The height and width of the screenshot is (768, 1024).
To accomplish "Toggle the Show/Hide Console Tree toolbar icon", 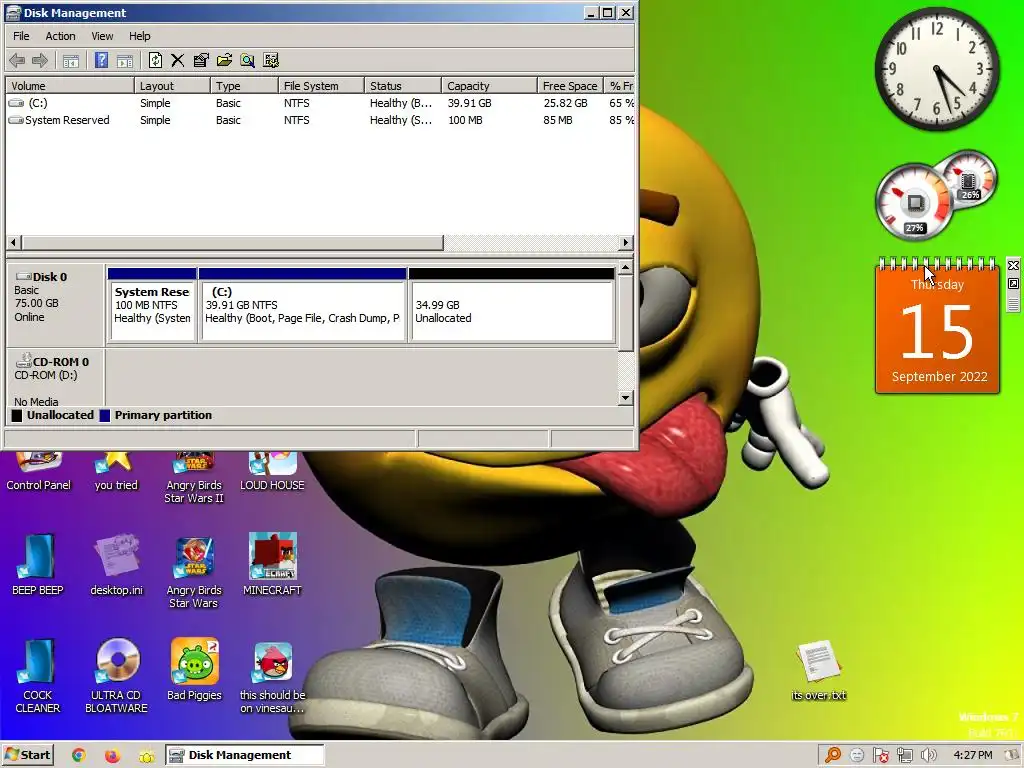I will 71,61.
